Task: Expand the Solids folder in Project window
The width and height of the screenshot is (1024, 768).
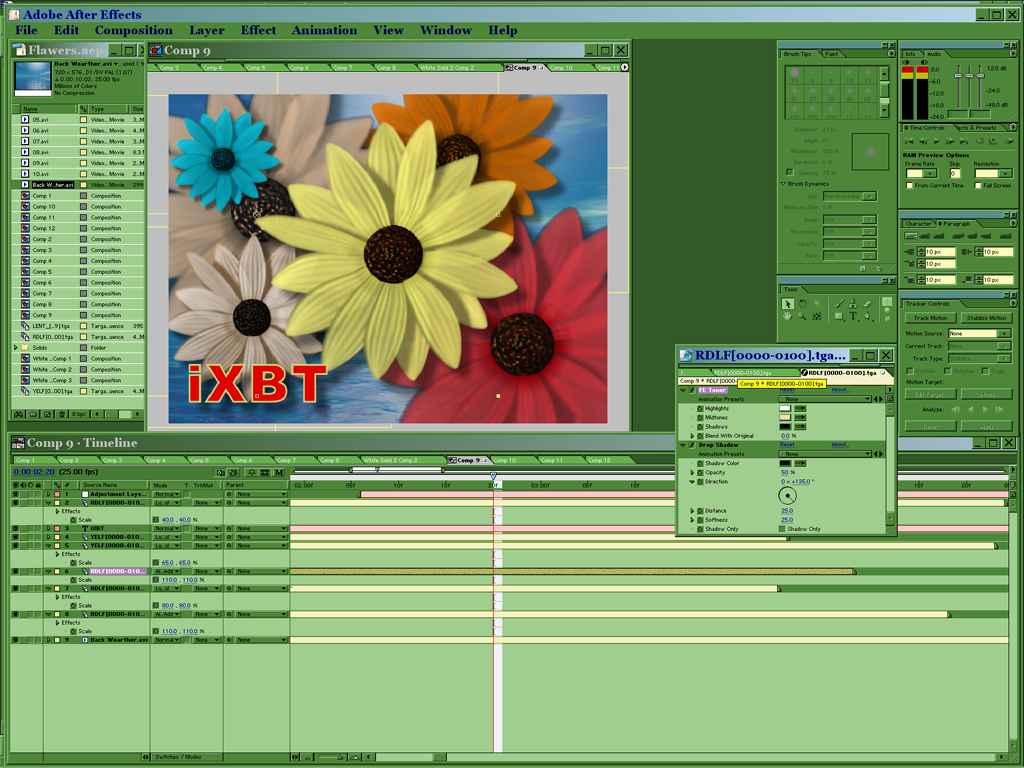Action: [16, 347]
